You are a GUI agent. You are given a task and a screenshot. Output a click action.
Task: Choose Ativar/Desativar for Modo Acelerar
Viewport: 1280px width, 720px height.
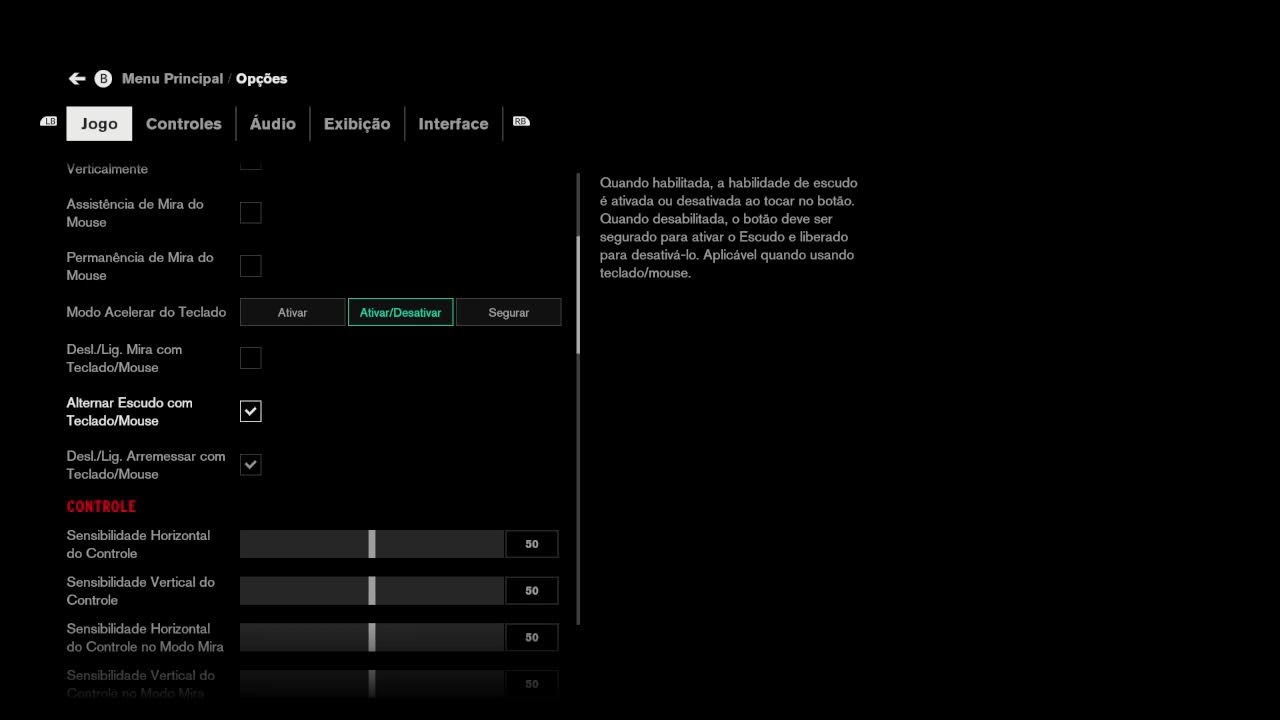400,312
